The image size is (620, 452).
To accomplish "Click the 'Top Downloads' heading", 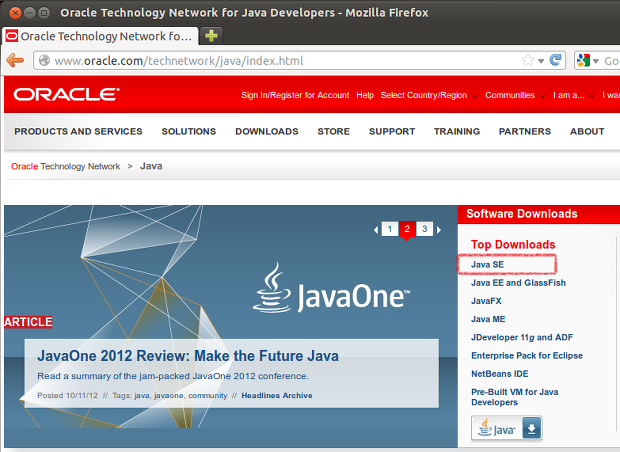I will coord(513,245).
